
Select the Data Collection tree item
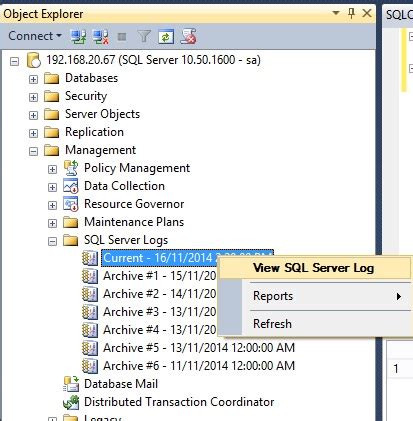point(124,186)
